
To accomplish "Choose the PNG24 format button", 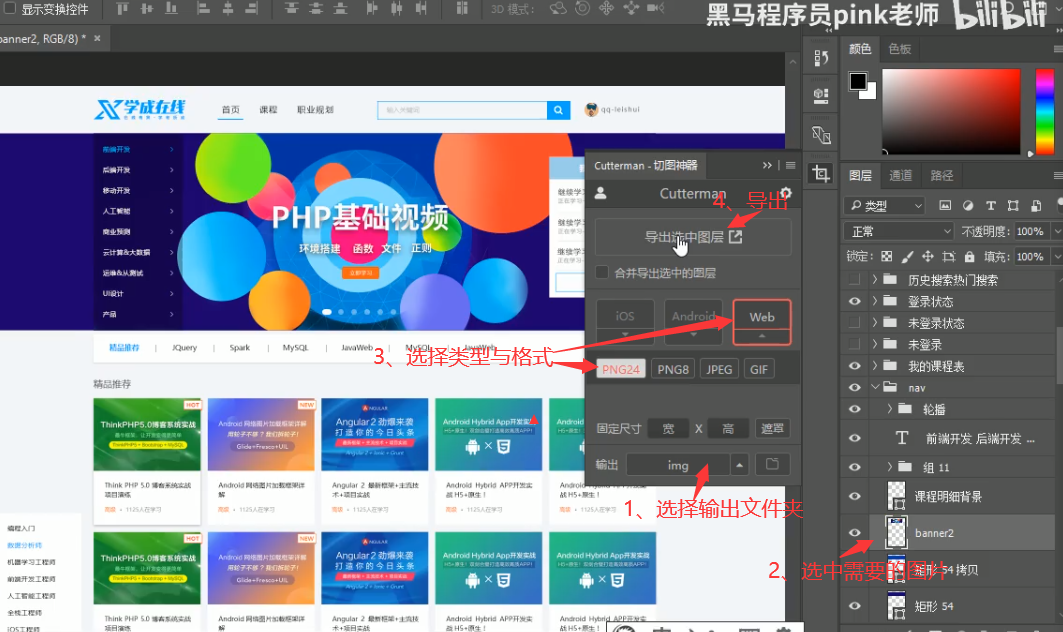I will coord(621,370).
